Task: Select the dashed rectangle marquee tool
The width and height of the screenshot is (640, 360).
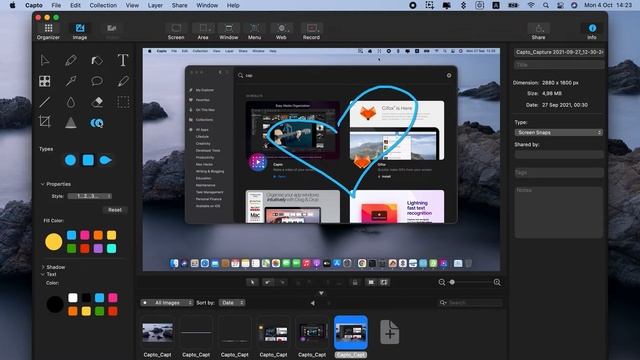Action: pyautogui.click(x=123, y=102)
